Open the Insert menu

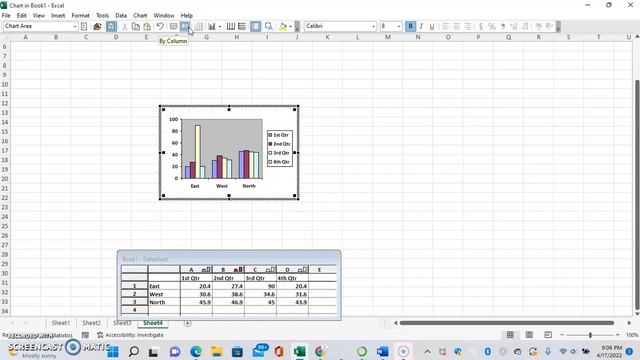pyautogui.click(x=58, y=16)
